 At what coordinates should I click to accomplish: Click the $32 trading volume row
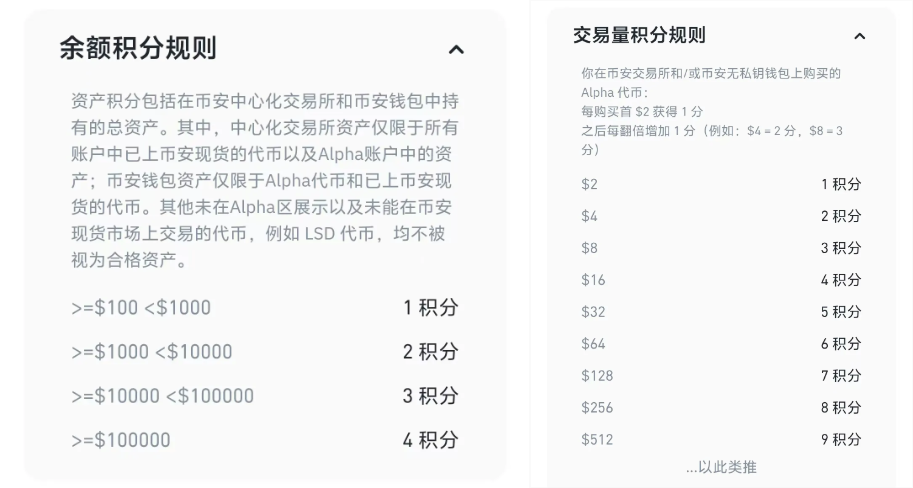(x=593, y=312)
